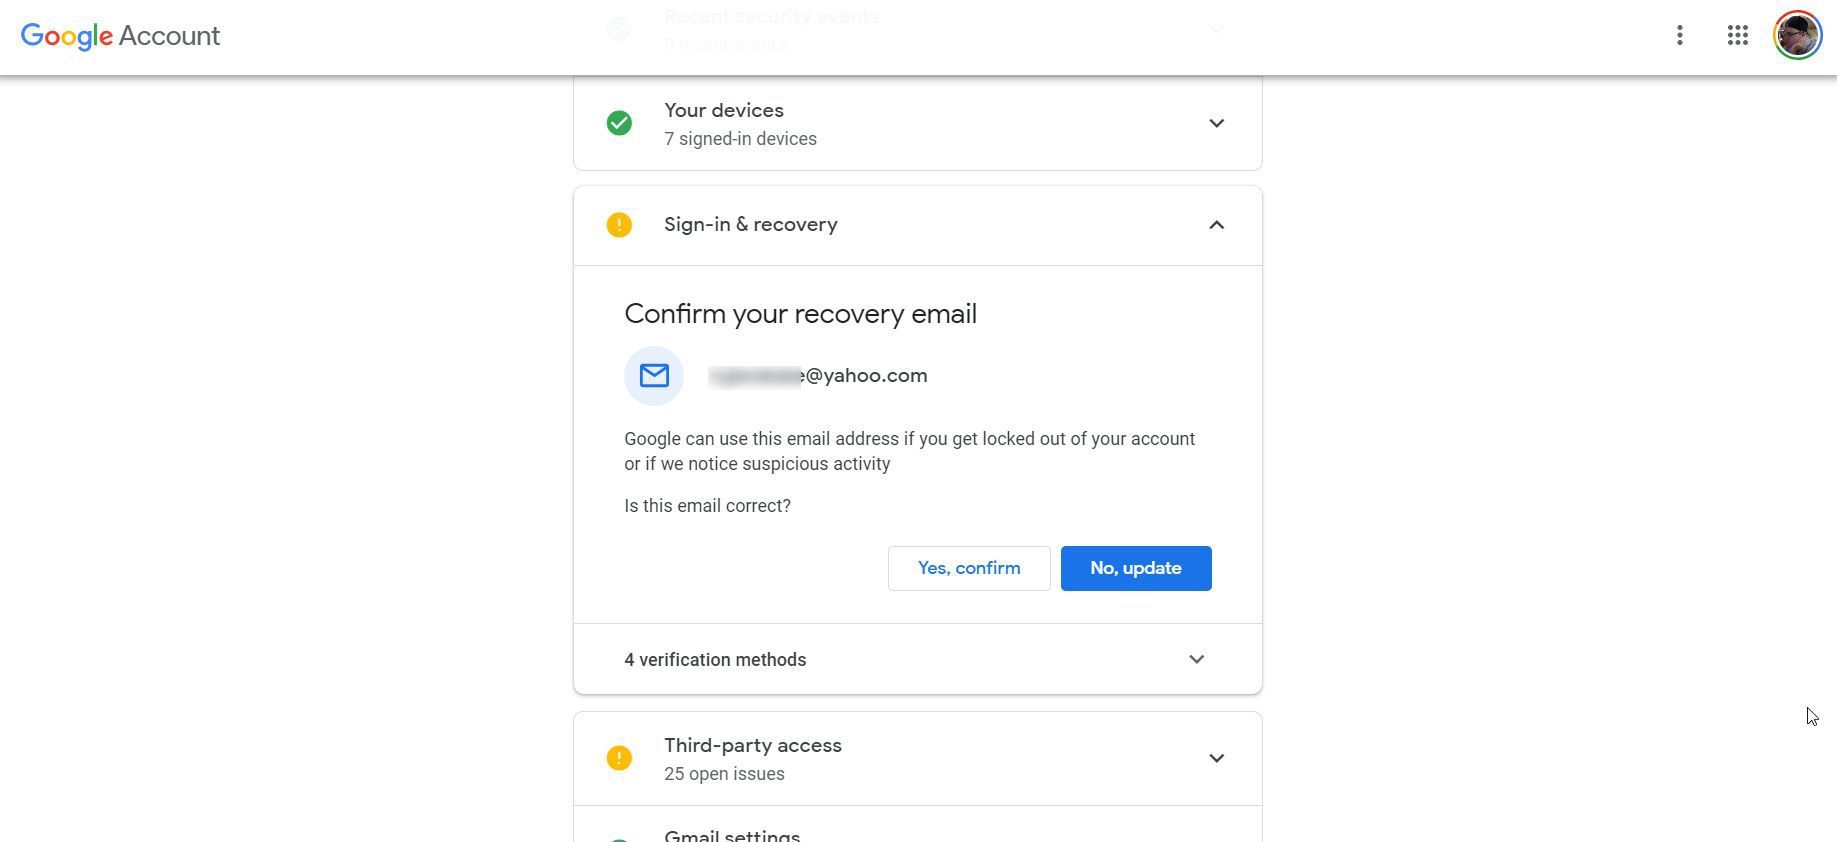Open the account profile avatar
This screenshot has width=1837, height=842.
tap(1797, 36)
